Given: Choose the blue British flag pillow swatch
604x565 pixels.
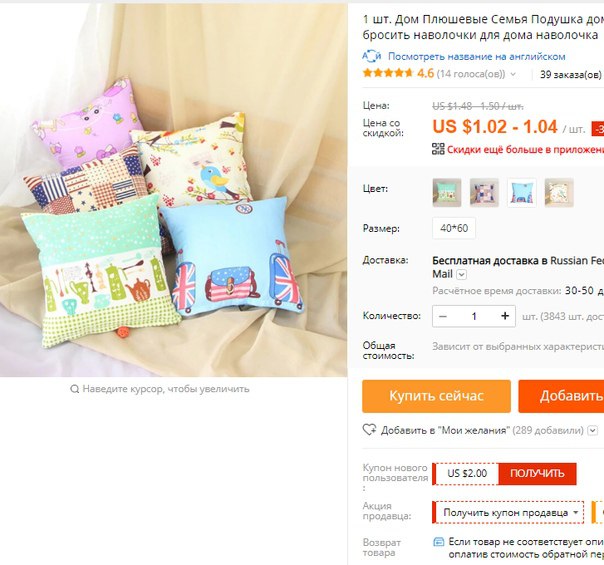Looking at the screenshot, I should pos(522,192).
